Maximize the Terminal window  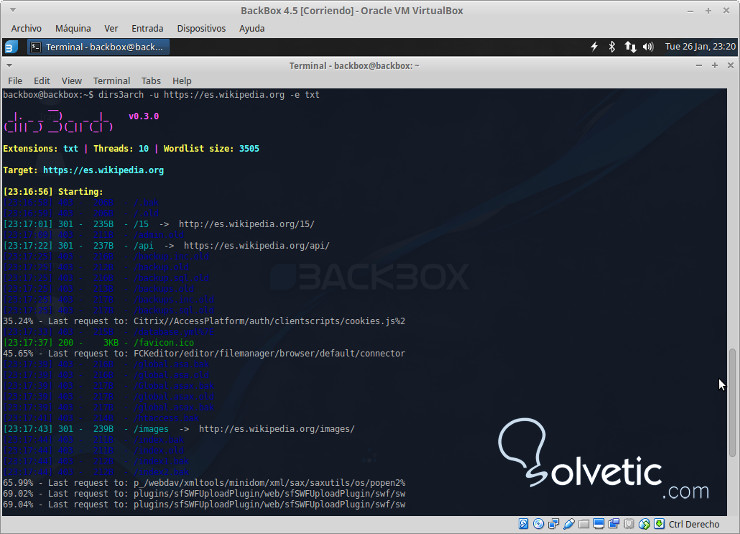(715, 66)
